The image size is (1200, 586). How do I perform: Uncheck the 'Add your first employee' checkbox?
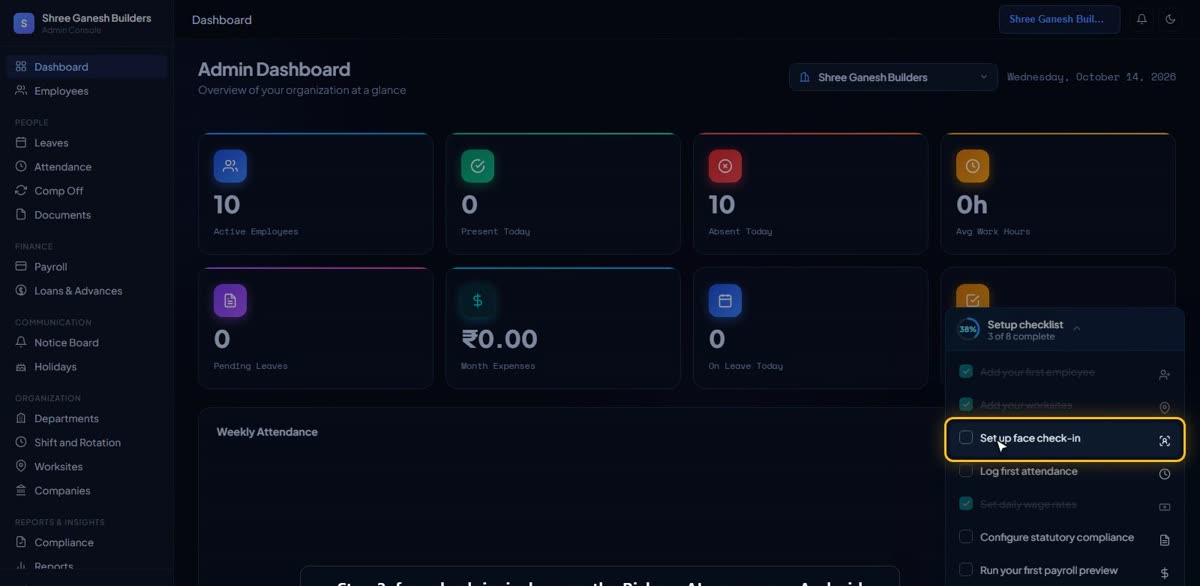pos(966,371)
